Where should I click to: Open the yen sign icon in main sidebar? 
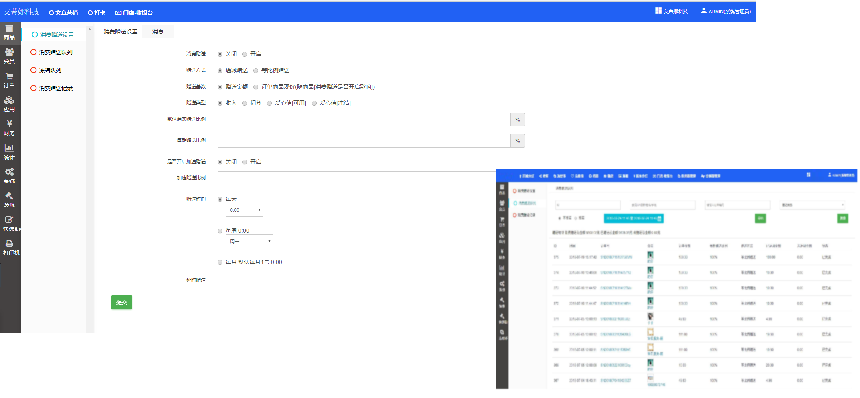[x=9, y=124]
